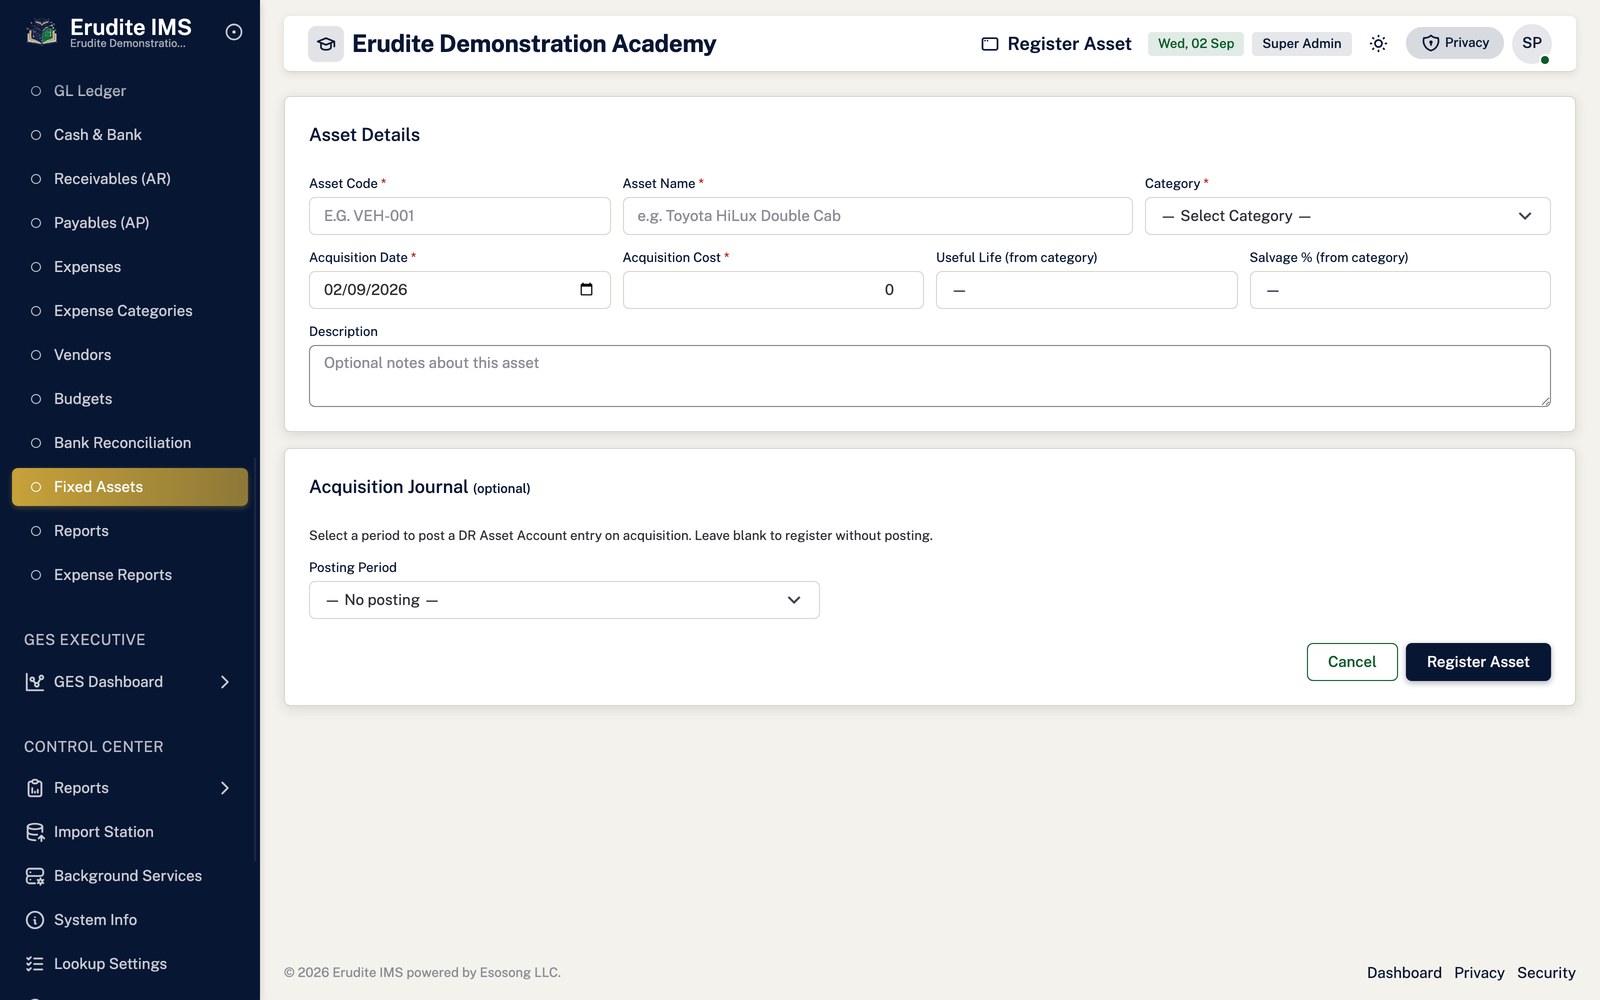Expand the Control Center Reports chevron
The height and width of the screenshot is (1000, 1600).
pyautogui.click(x=225, y=788)
